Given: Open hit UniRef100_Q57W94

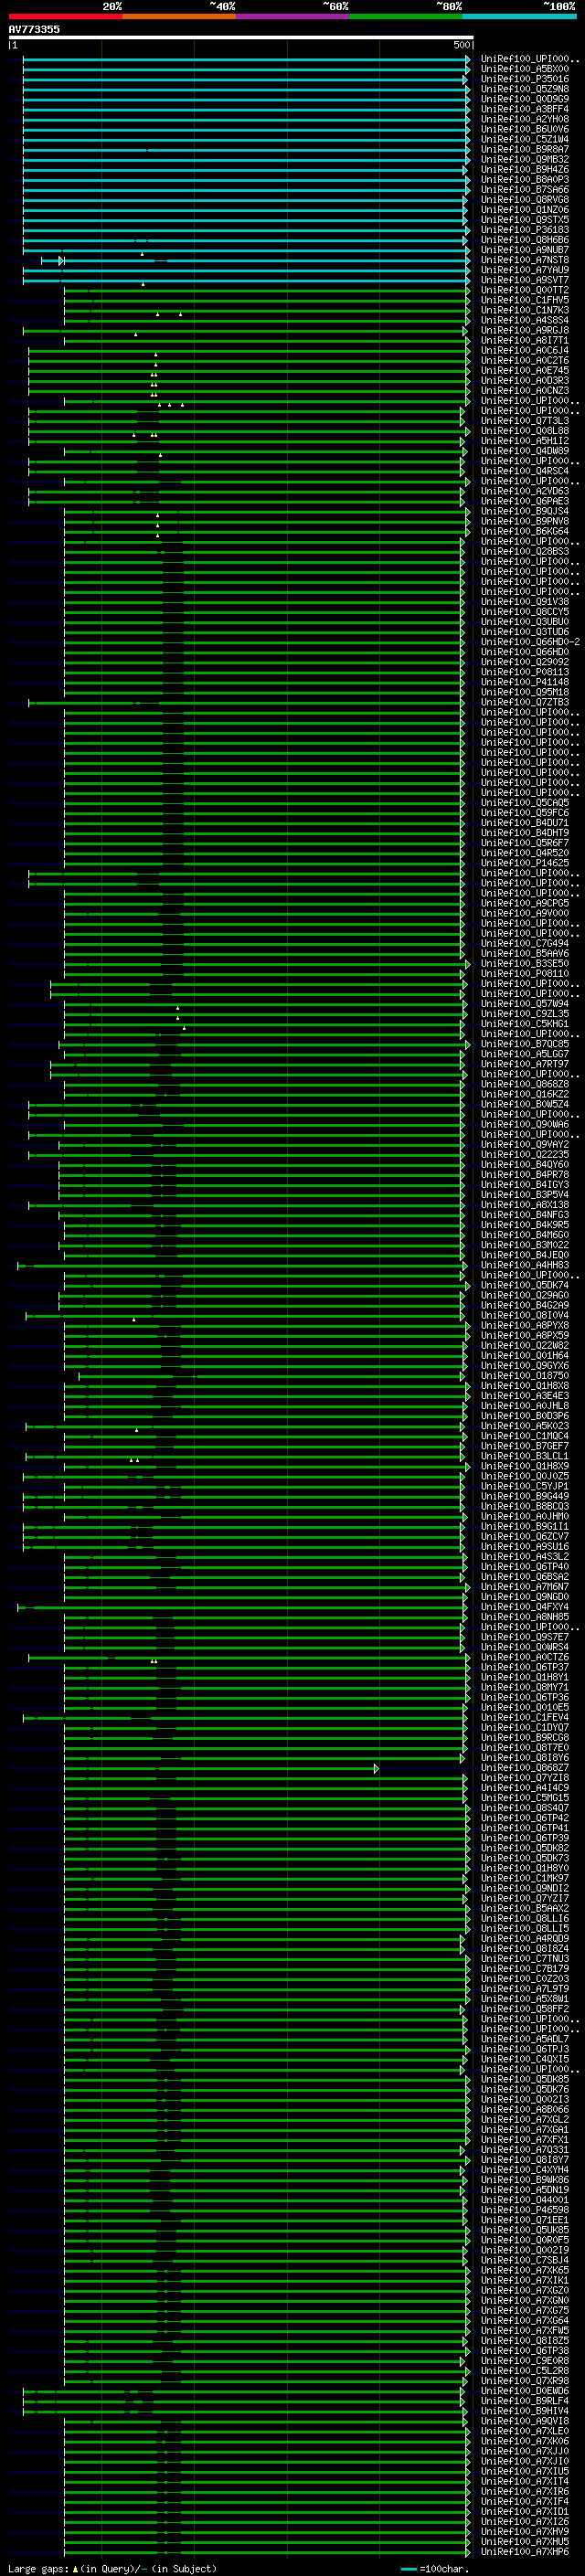Looking at the screenshot, I should pos(525,1004).
